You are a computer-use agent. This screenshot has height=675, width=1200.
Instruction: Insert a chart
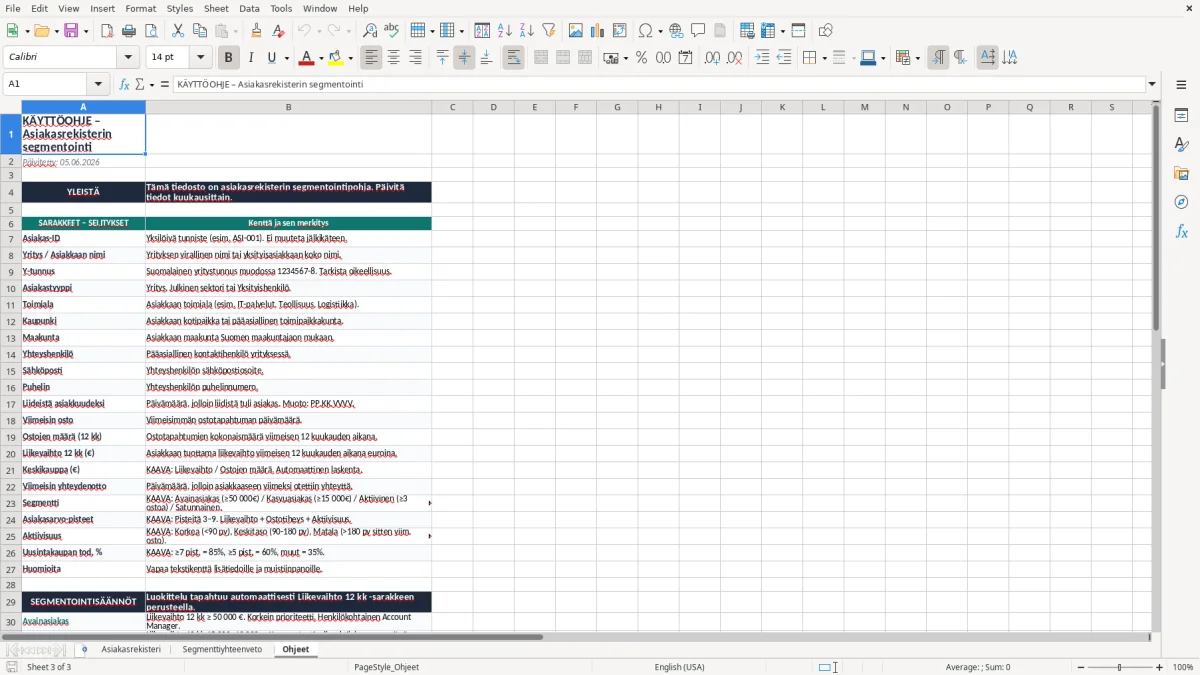pos(598,31)
